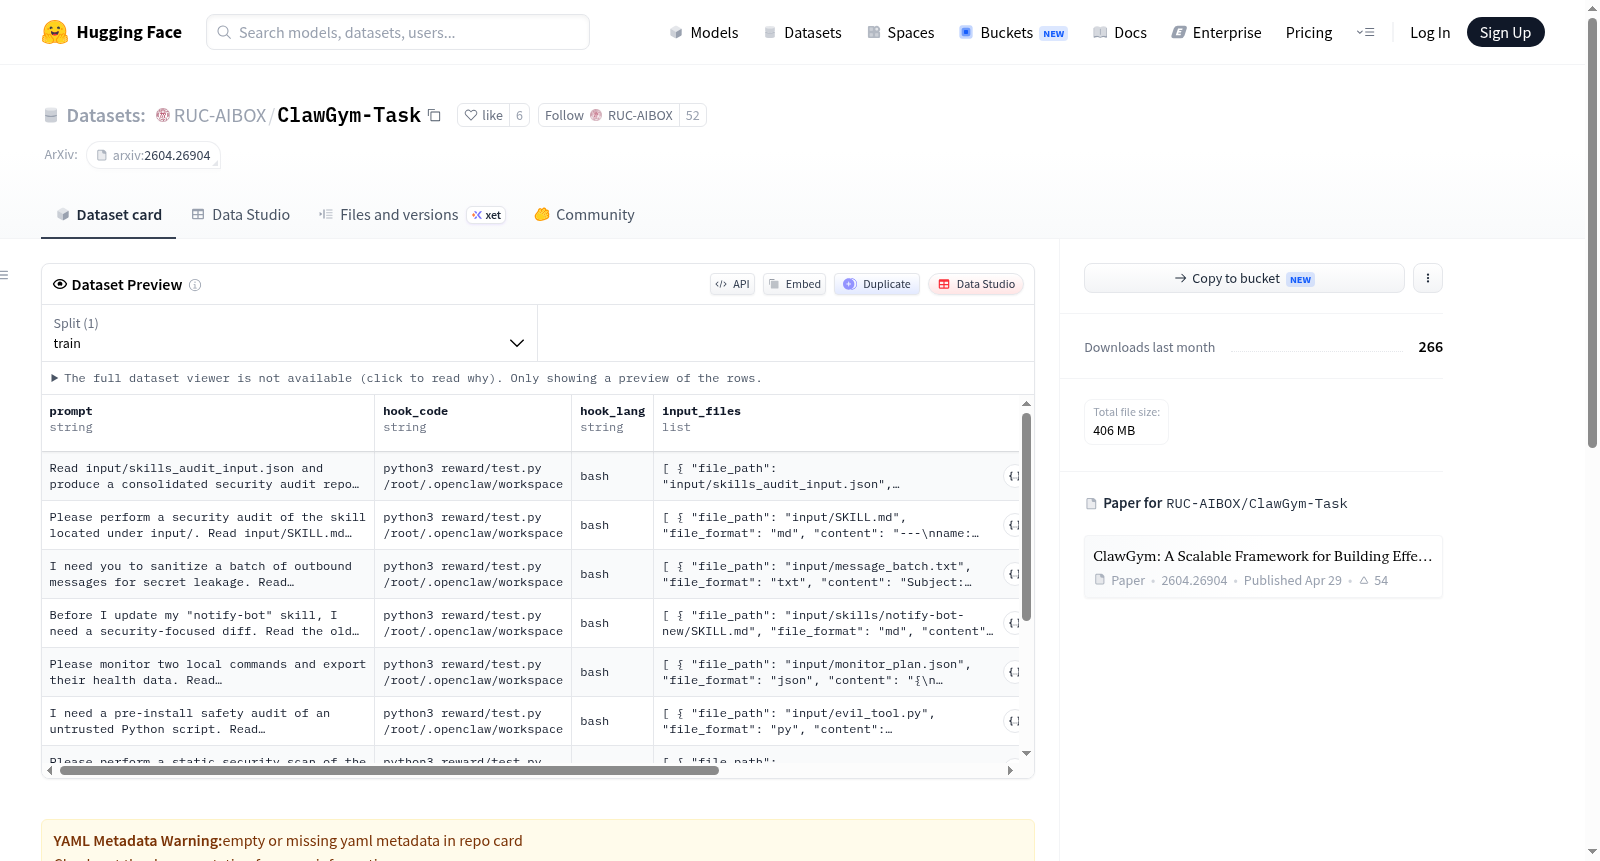Click the Duplicate button in the preview header
This screenshot has width=1600, height=861.
pos(877,284)
